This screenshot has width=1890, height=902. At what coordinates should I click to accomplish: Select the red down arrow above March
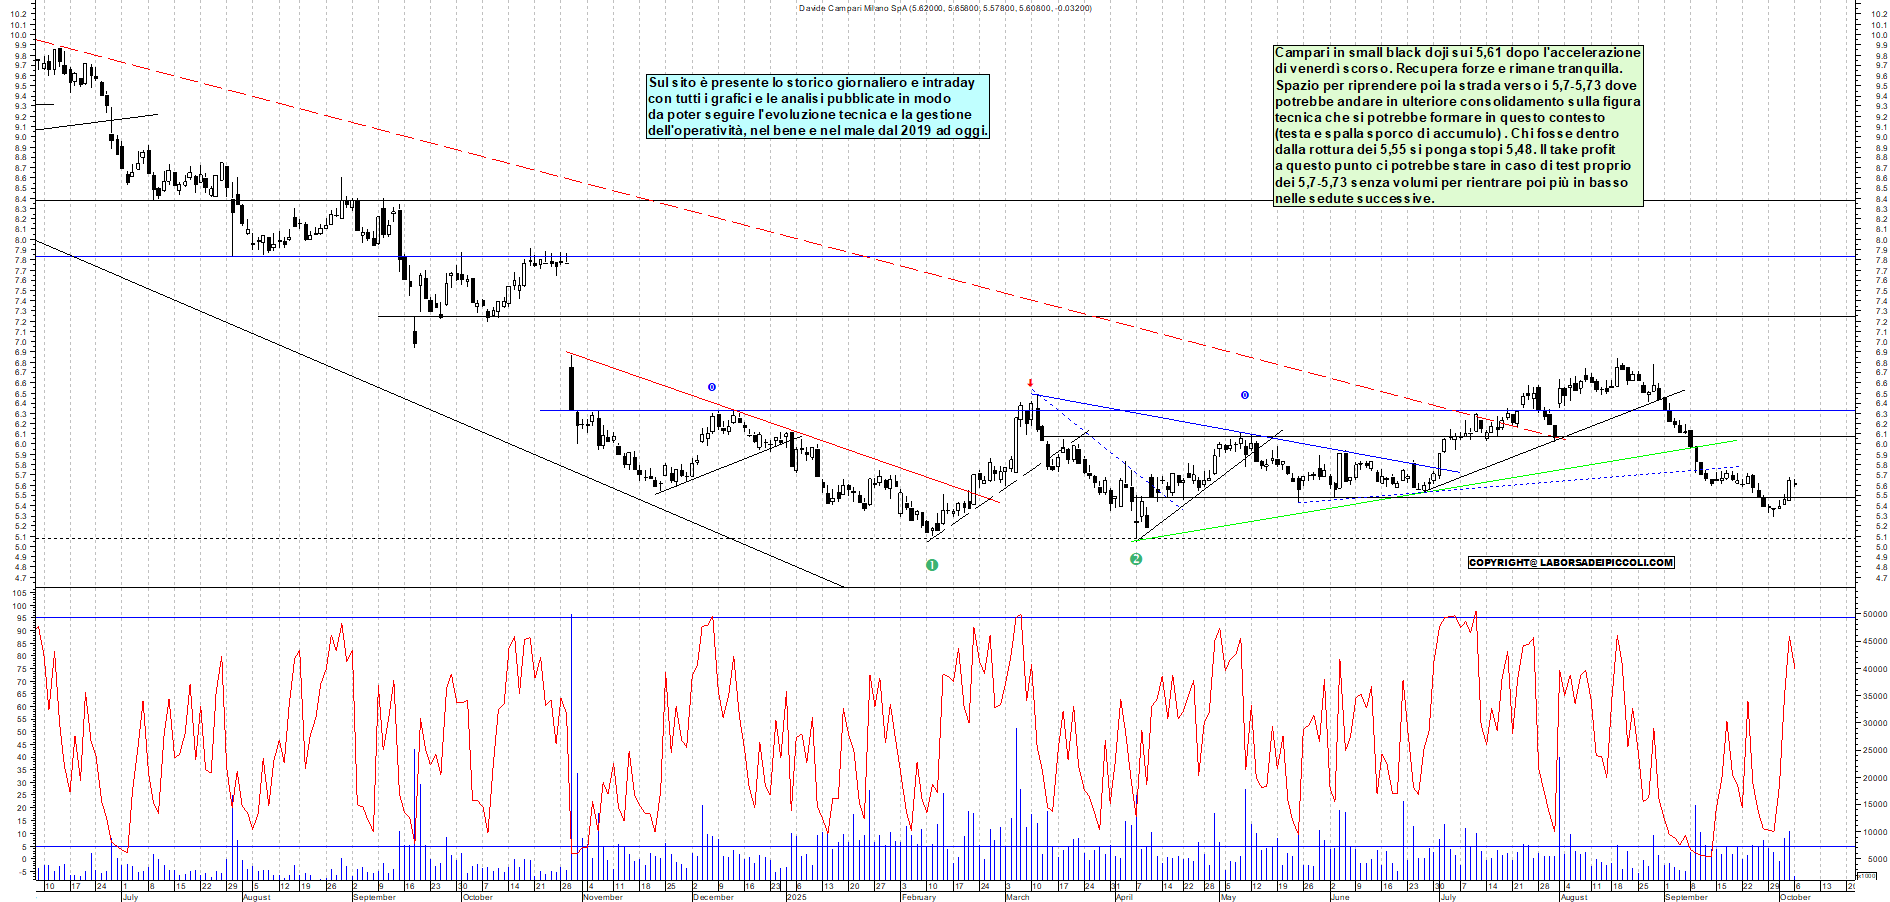[1030, 383]
